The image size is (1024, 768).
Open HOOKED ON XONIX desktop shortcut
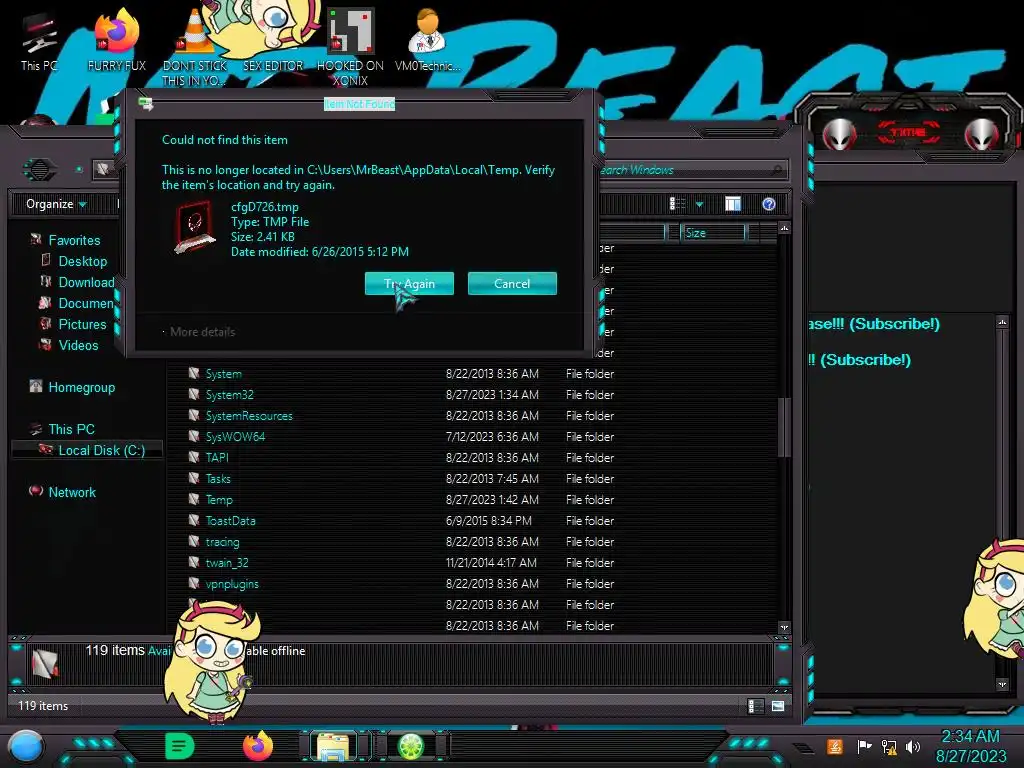(350, 46)
